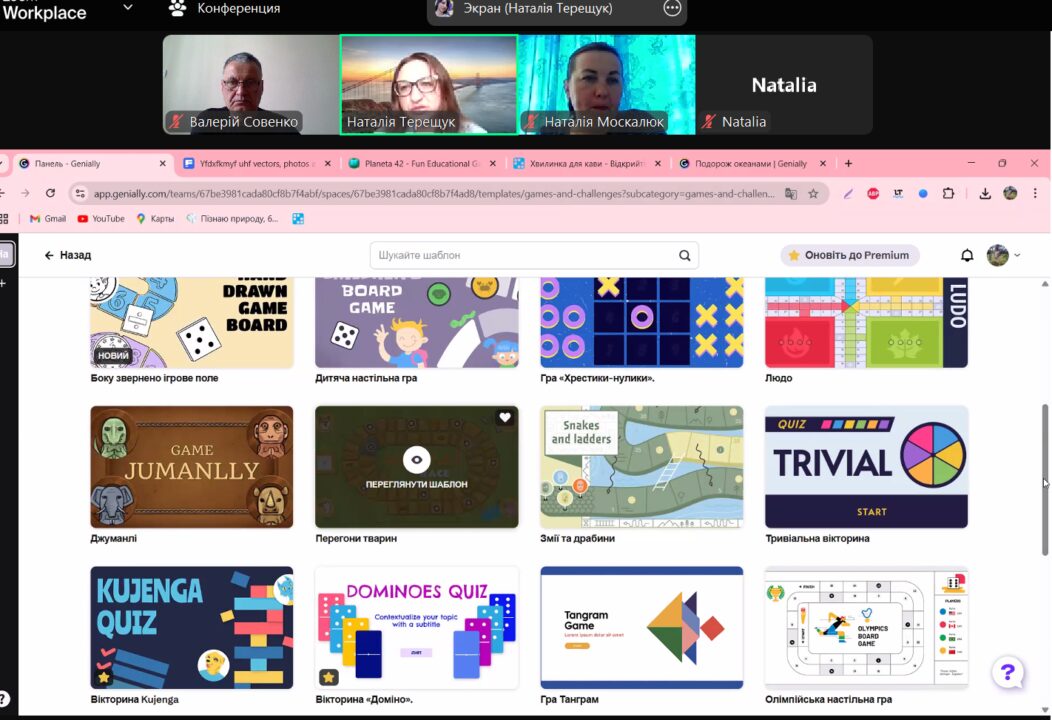Open the Дитяча настільна гра thumbnail
Screen dimensions: 1052x720
pyautogui.click(x=417, y=322)
